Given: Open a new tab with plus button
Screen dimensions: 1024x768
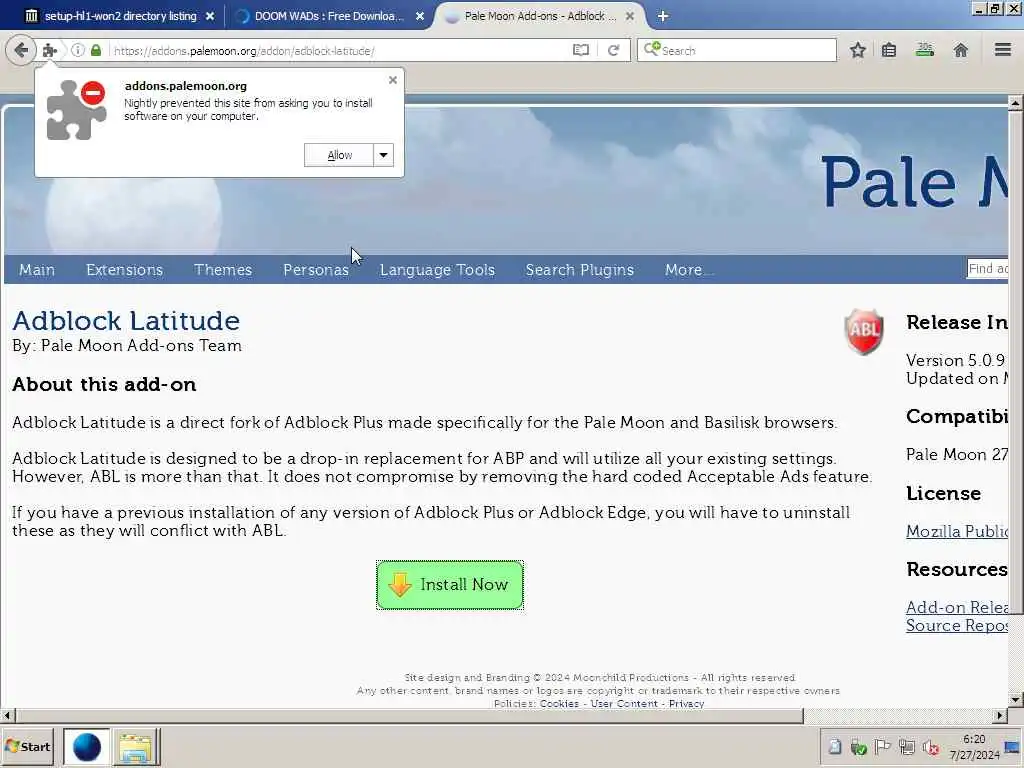Looking at the screenshot, I should [x=663, y=16].
